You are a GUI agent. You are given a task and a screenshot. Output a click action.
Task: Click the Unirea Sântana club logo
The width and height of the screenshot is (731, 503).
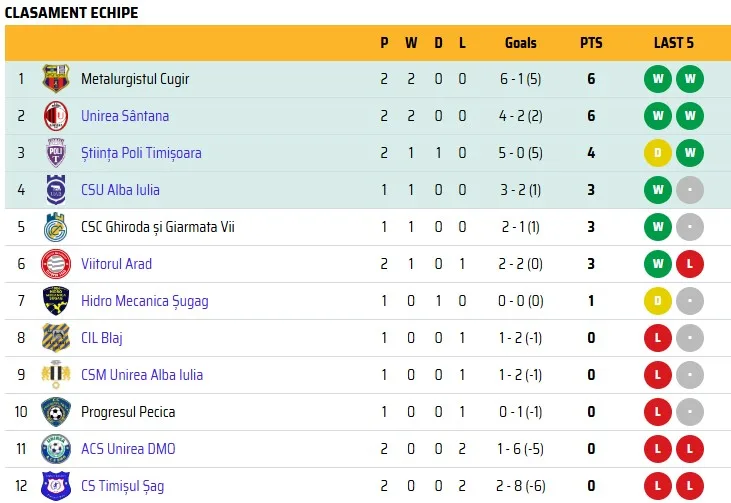click(x=56, y=116)
